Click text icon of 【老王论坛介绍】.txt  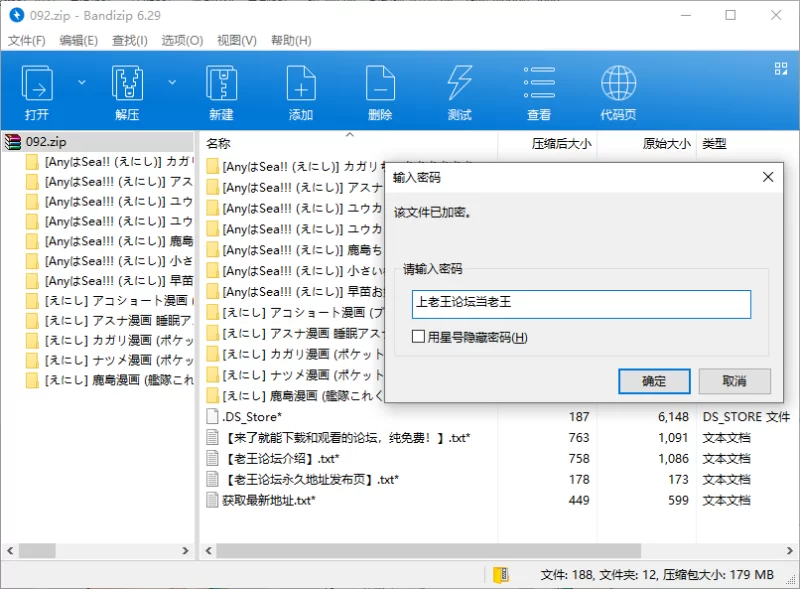212,458
